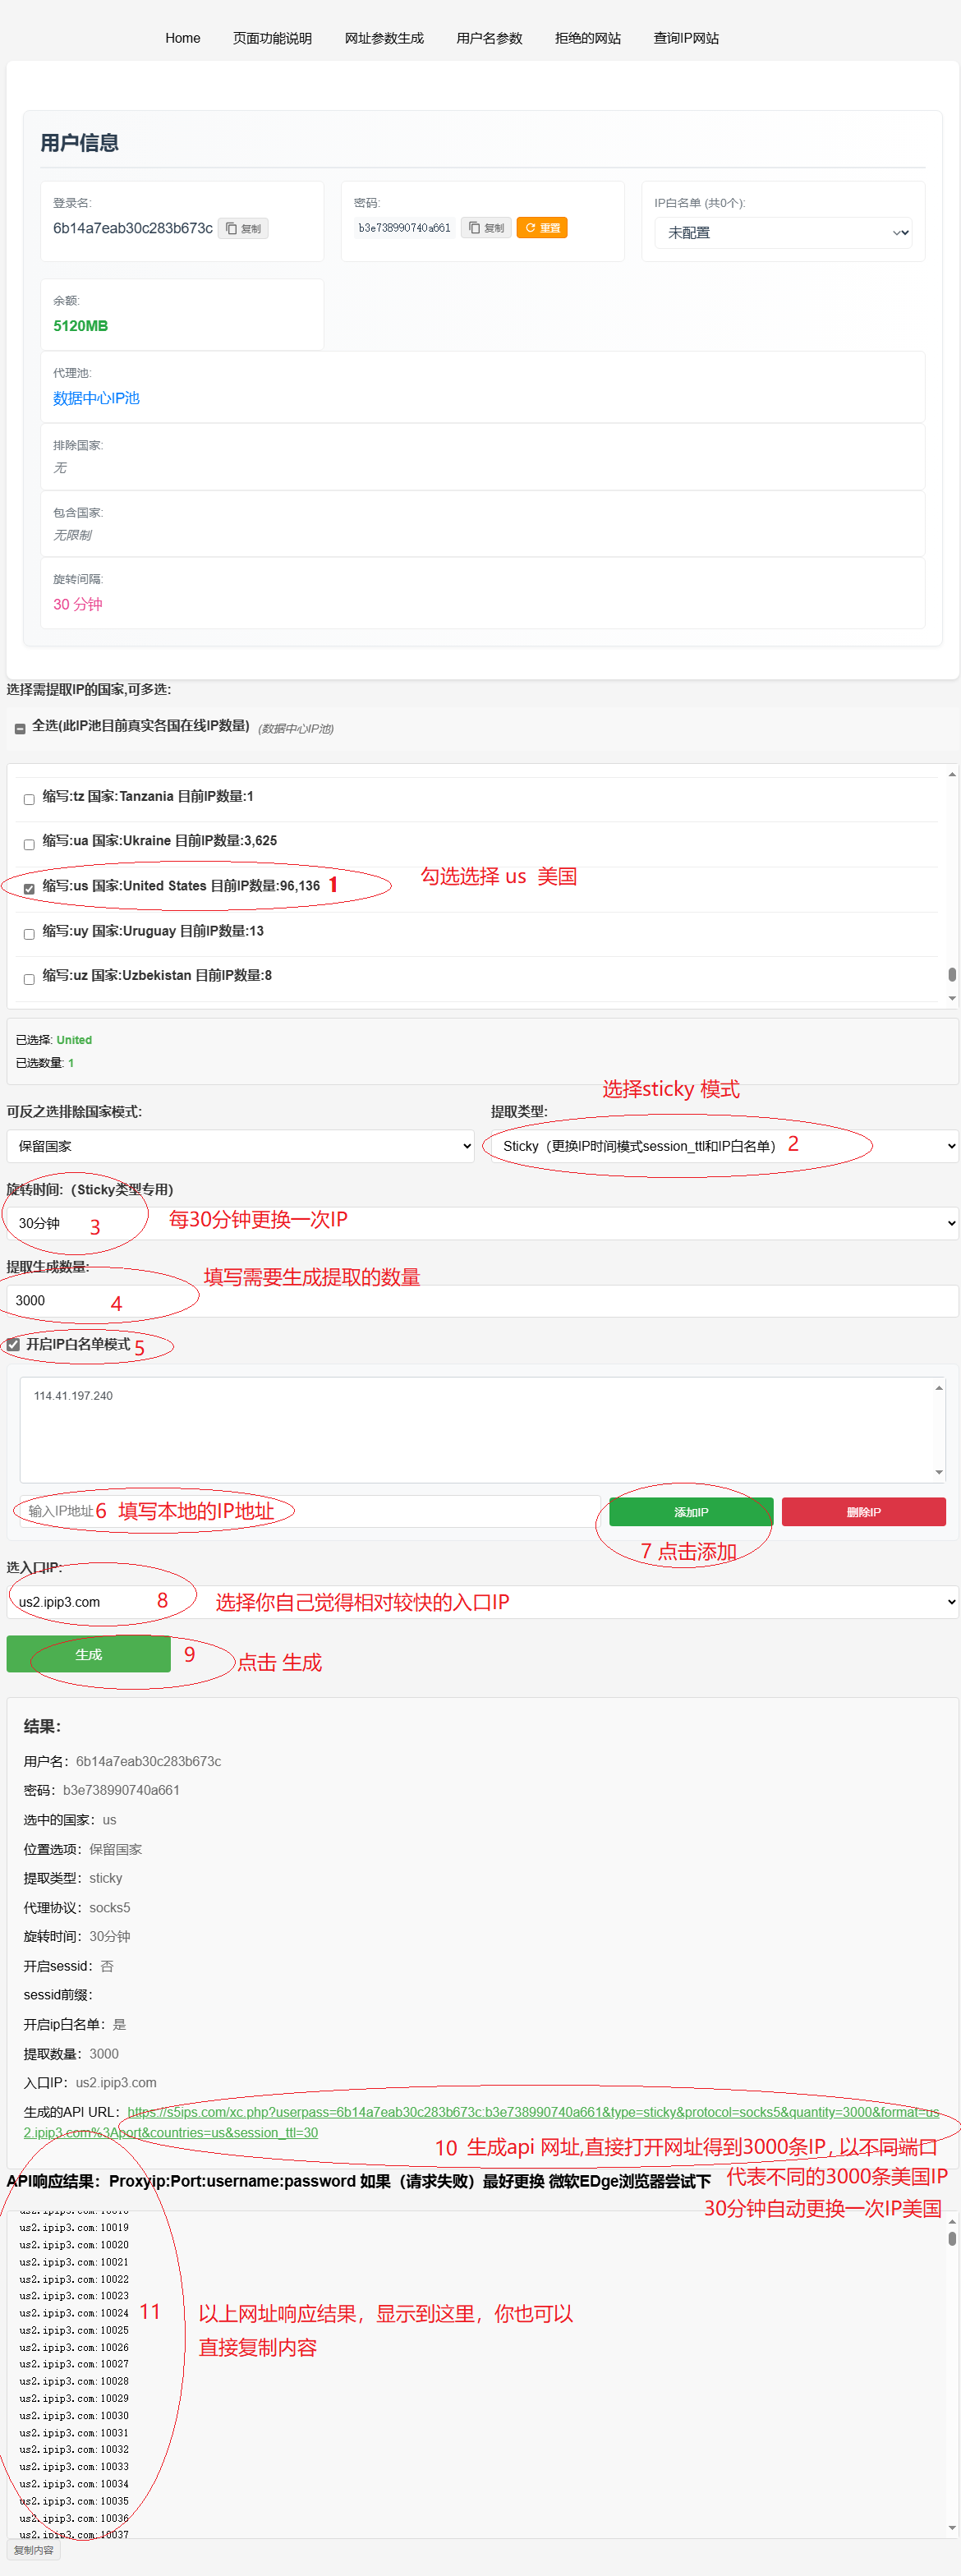
Task: Expand the 提取类型 Sticky dropdown
Action: click(720, 1146)
